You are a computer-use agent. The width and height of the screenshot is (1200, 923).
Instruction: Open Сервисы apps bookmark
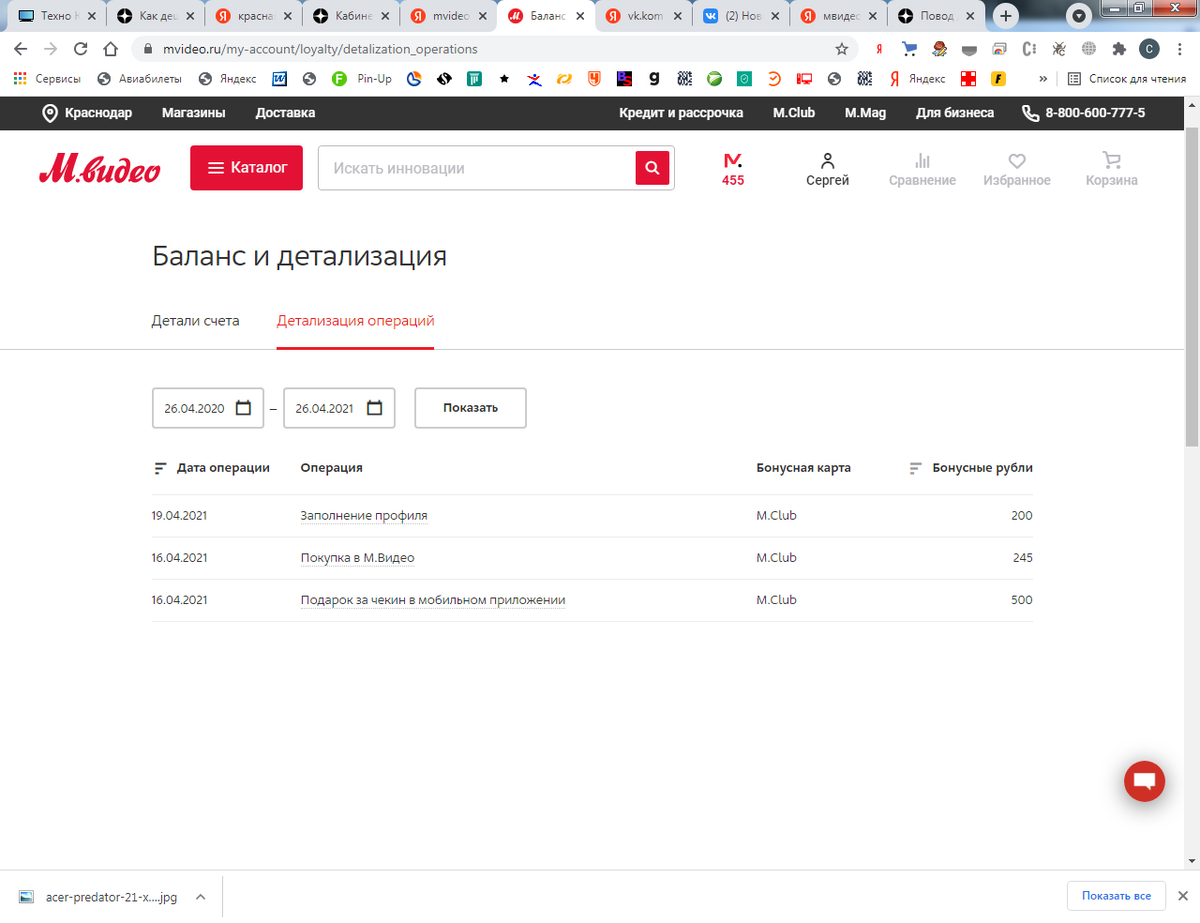[47, 79]
